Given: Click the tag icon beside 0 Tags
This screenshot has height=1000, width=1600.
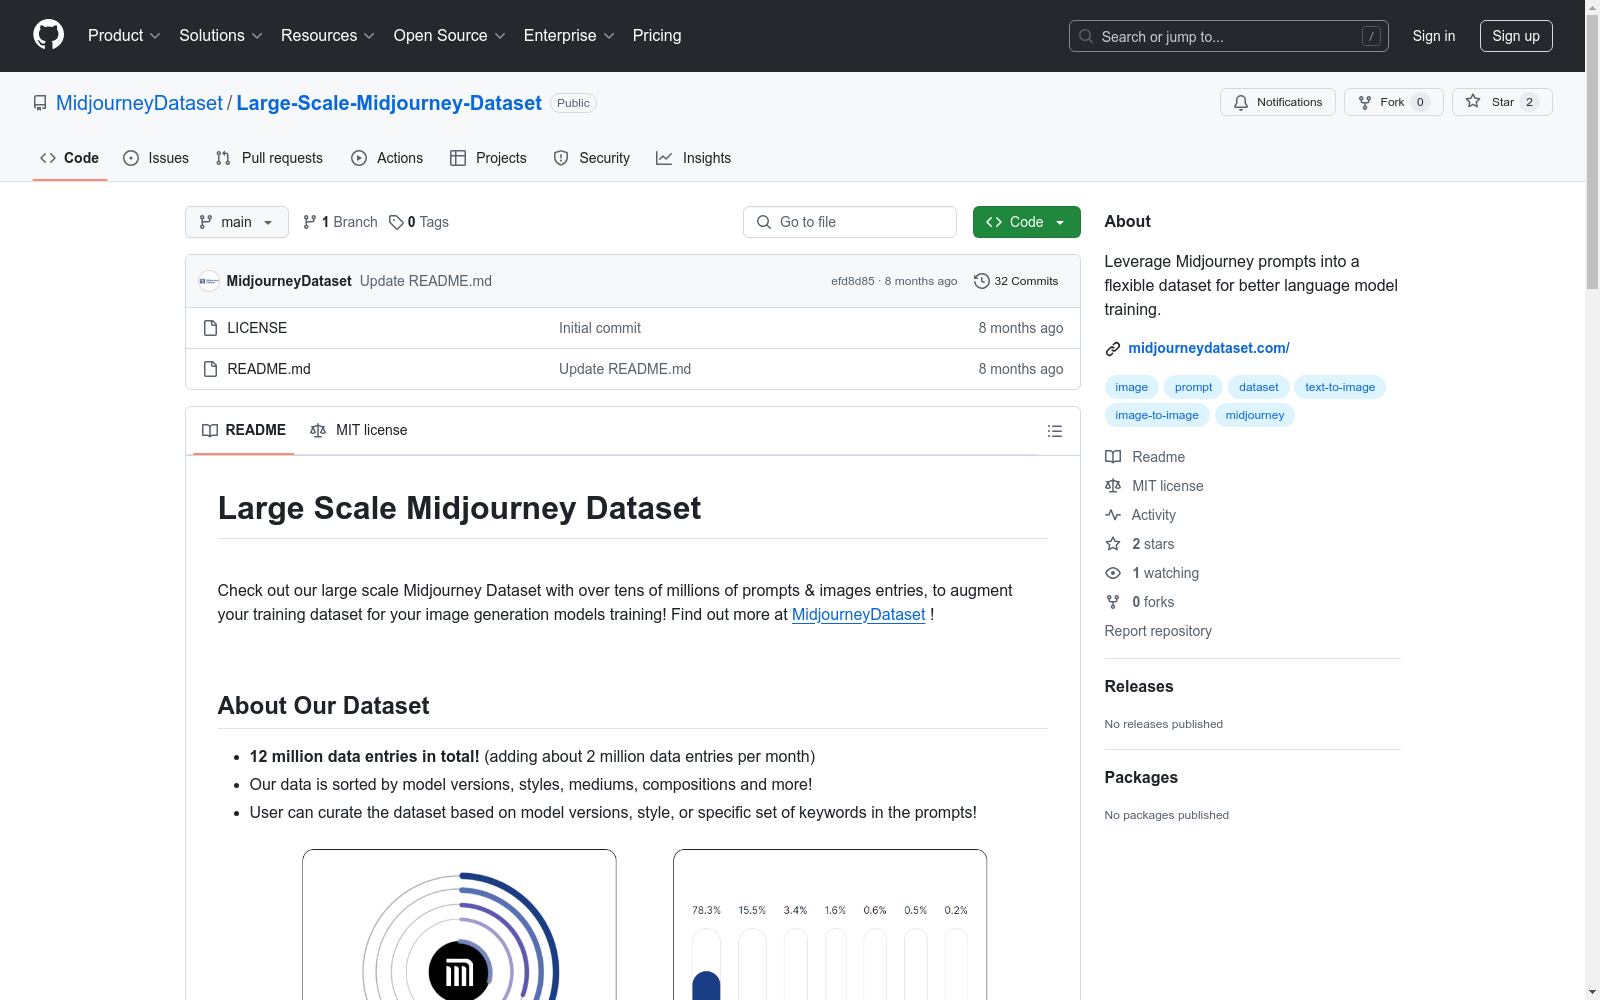Looking at the screenshot, I should coord(396,222).
